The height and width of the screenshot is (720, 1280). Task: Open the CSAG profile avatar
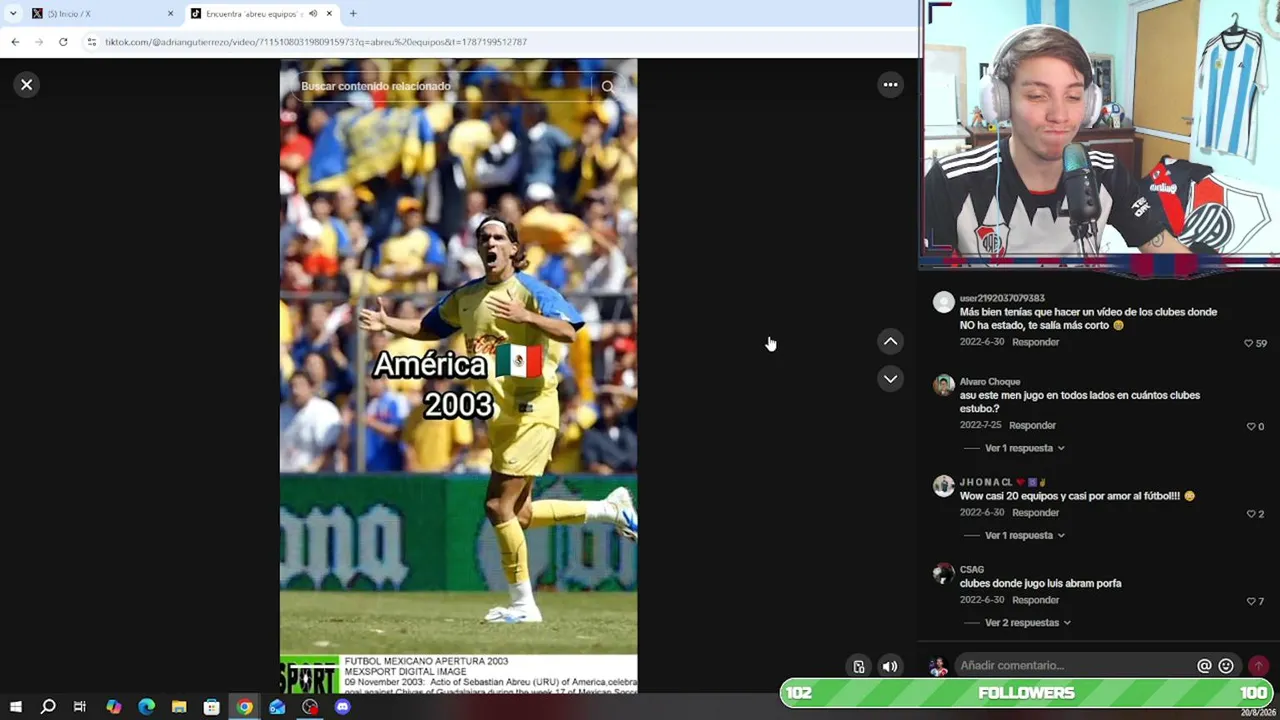click(943, 574)
